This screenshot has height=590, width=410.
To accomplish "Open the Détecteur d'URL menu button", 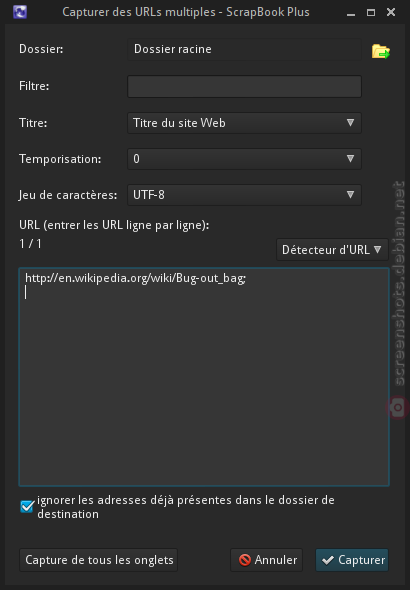I will coord(332,249).
